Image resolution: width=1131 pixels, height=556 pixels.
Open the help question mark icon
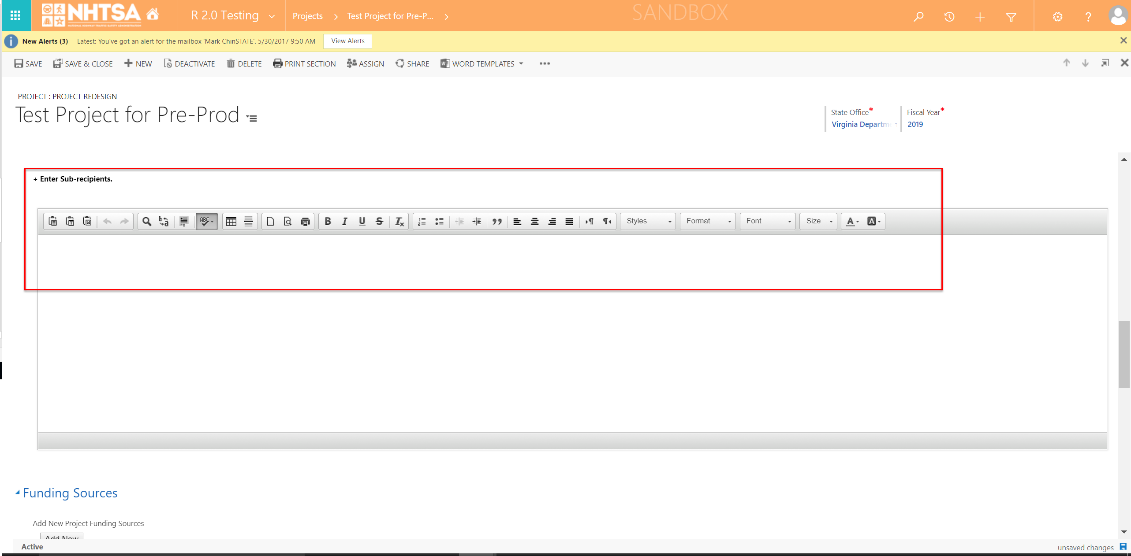(1088, 17)
